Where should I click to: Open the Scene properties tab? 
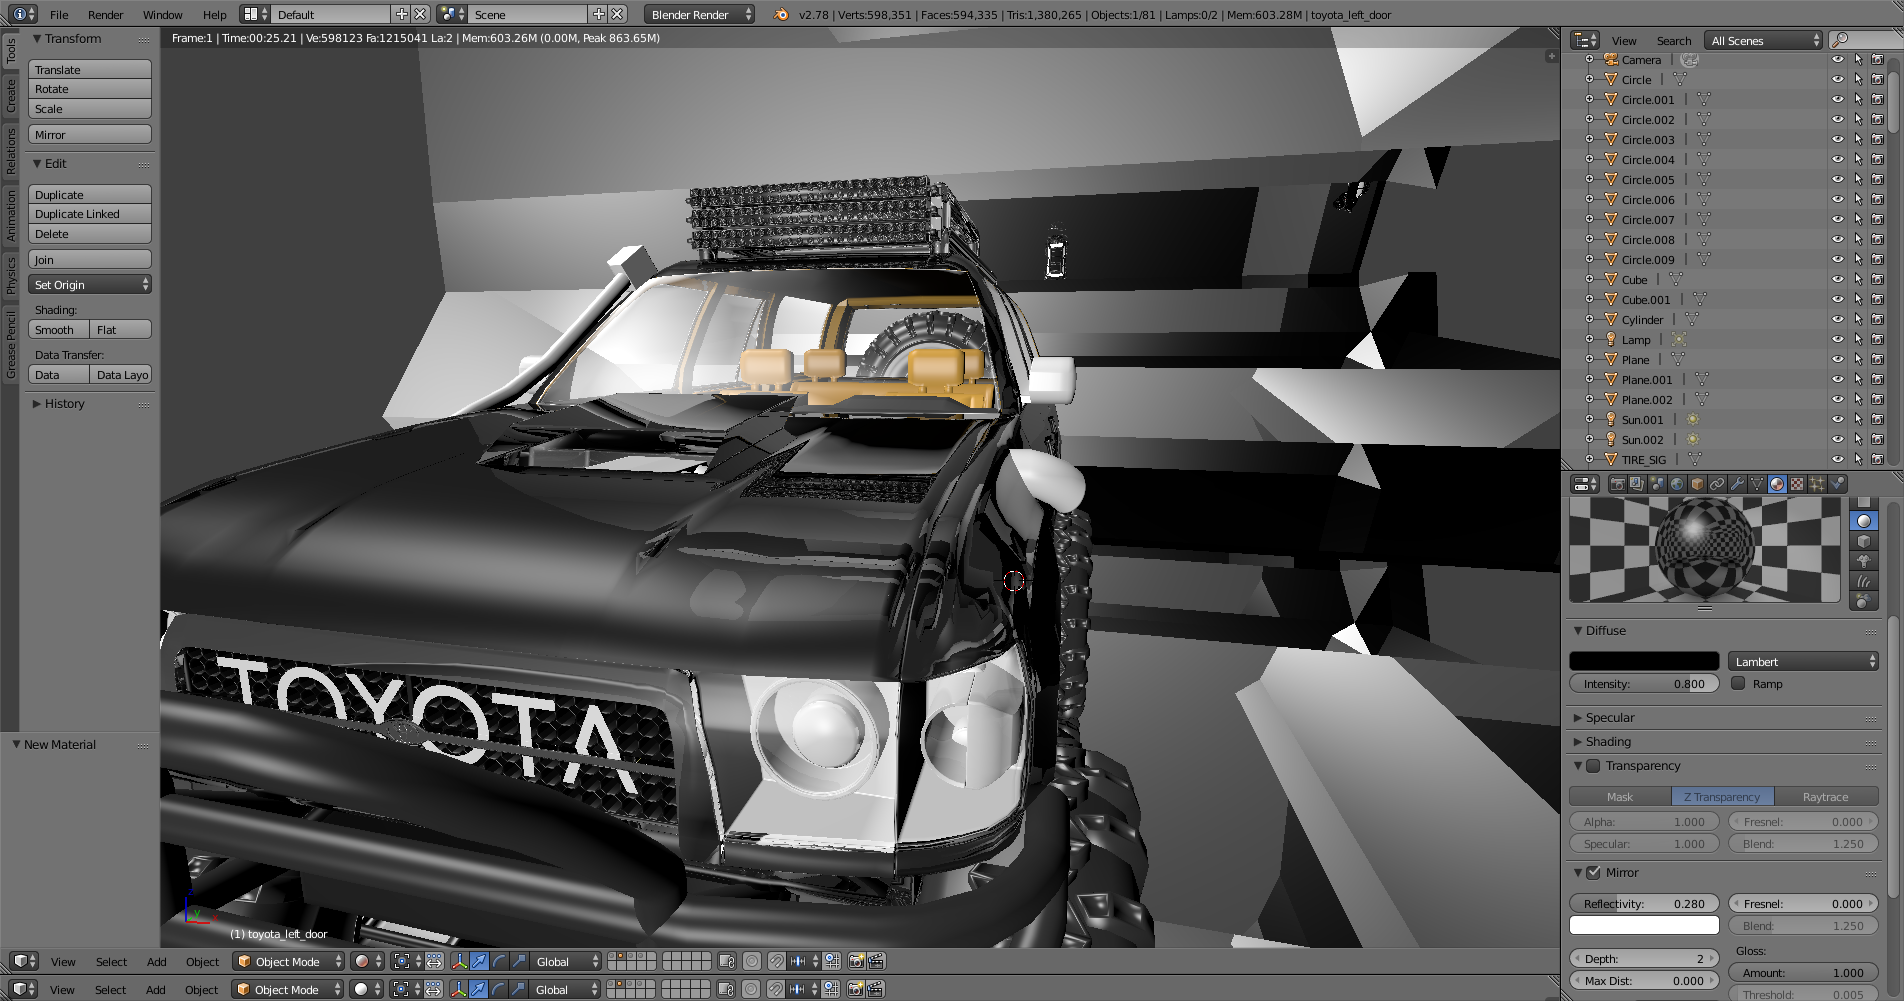pos(1657,484)
